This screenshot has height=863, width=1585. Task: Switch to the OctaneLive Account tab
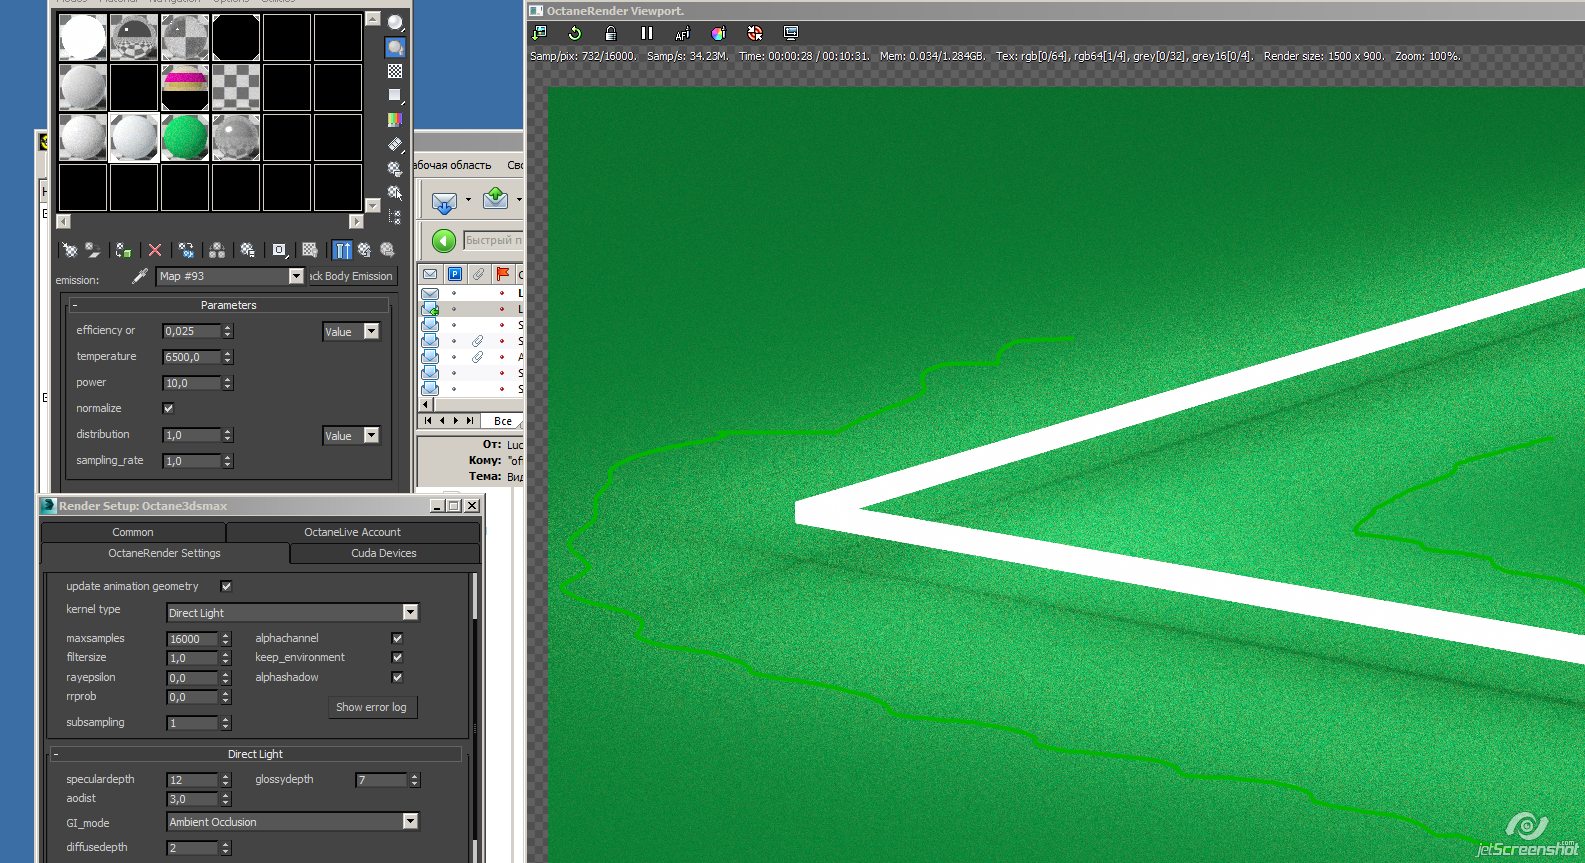pos(352,532)
